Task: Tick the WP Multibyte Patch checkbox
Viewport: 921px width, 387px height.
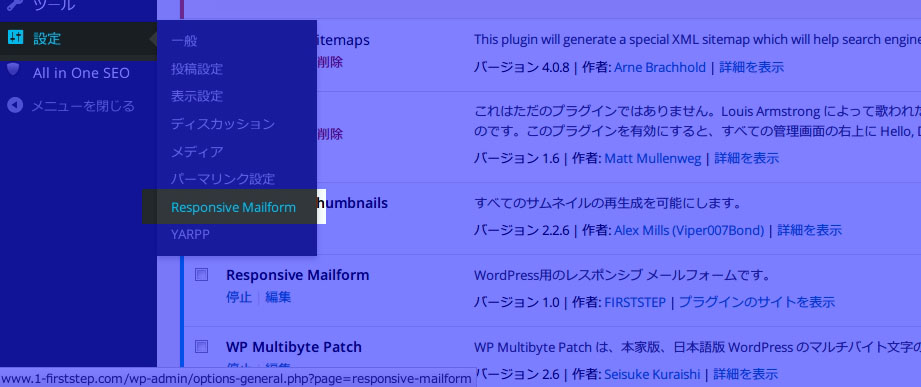Action: click(x=201, y=346)
